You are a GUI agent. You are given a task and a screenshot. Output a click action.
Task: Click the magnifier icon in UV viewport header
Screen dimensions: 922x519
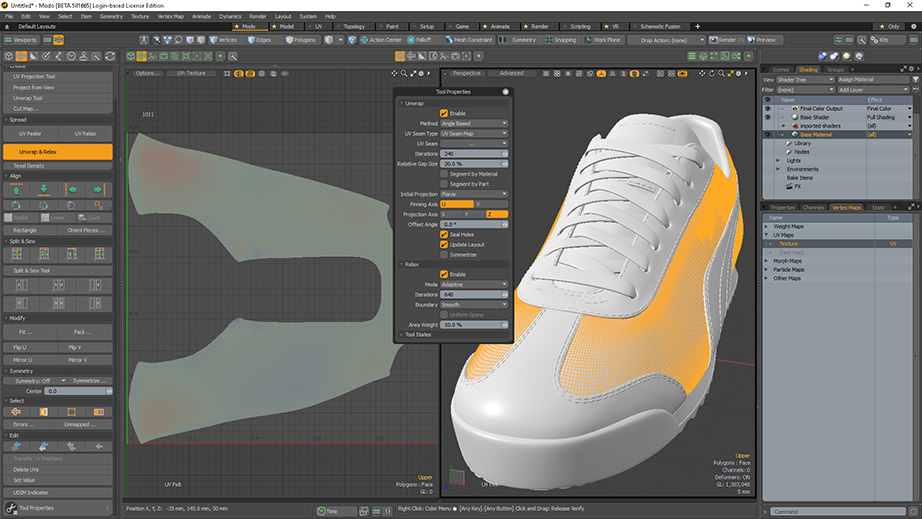404,73
